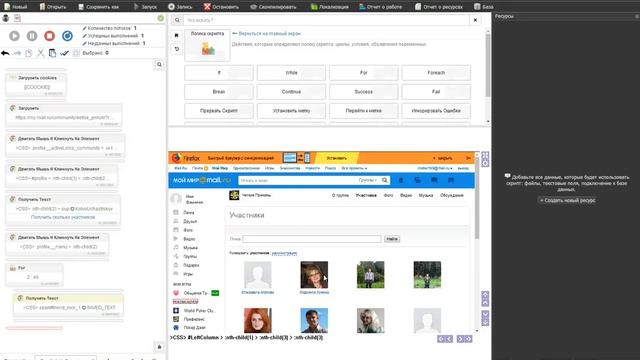Click the action list vertical scrollbar
Image resolution: width=640 pixels, height=360 pixels.
(487, 65)
